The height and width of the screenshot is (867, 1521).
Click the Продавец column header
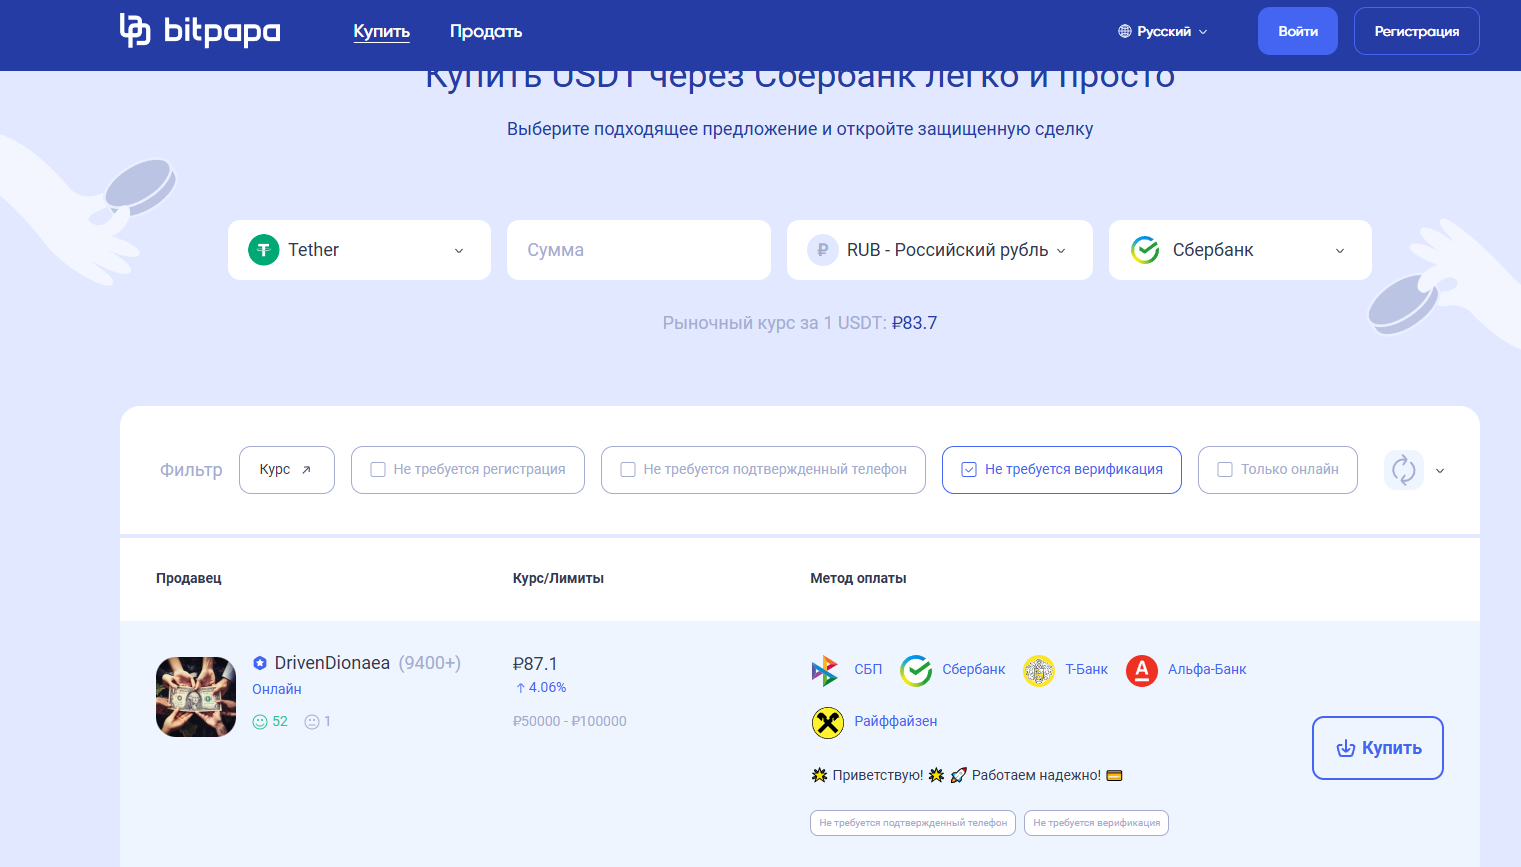click(x=189, y=578)
